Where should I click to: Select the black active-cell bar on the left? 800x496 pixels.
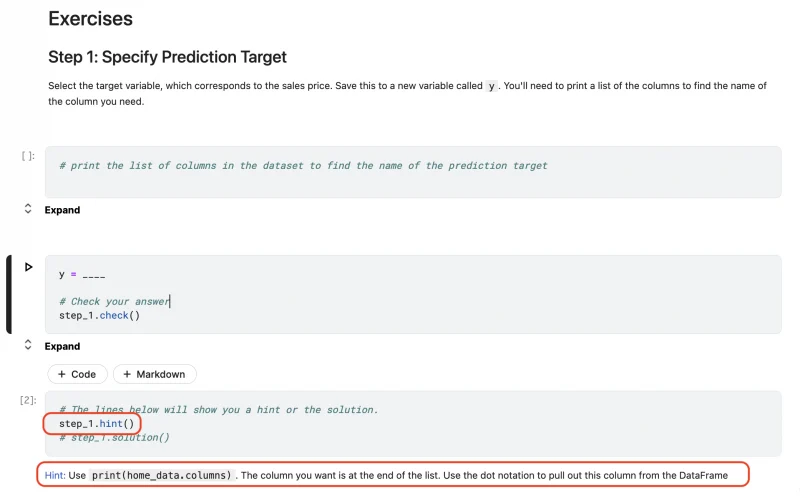point(9,294)
